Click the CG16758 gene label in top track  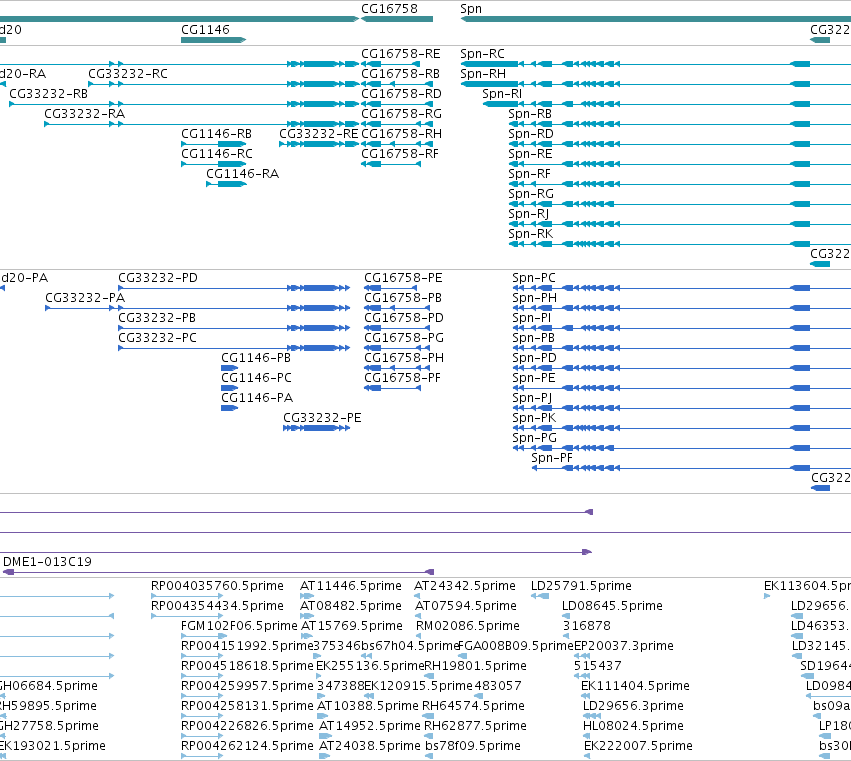[x=389, y=9]
